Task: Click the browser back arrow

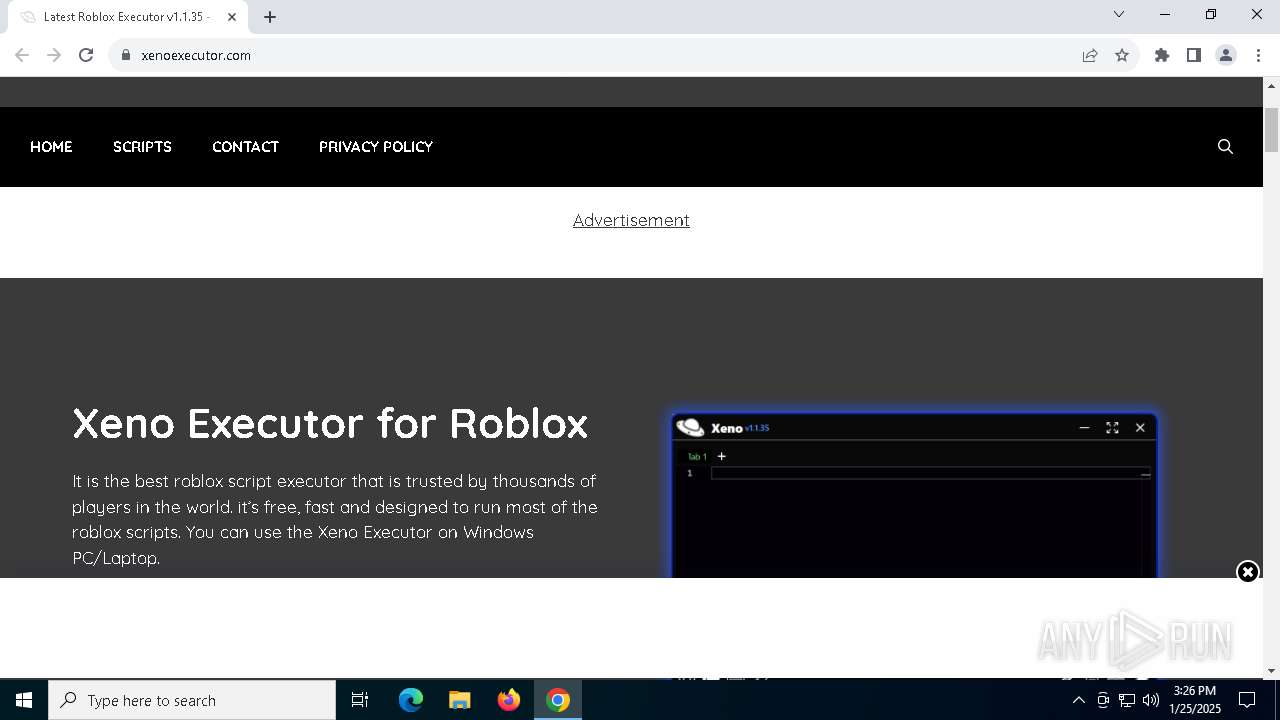Action: pos(22,56)
